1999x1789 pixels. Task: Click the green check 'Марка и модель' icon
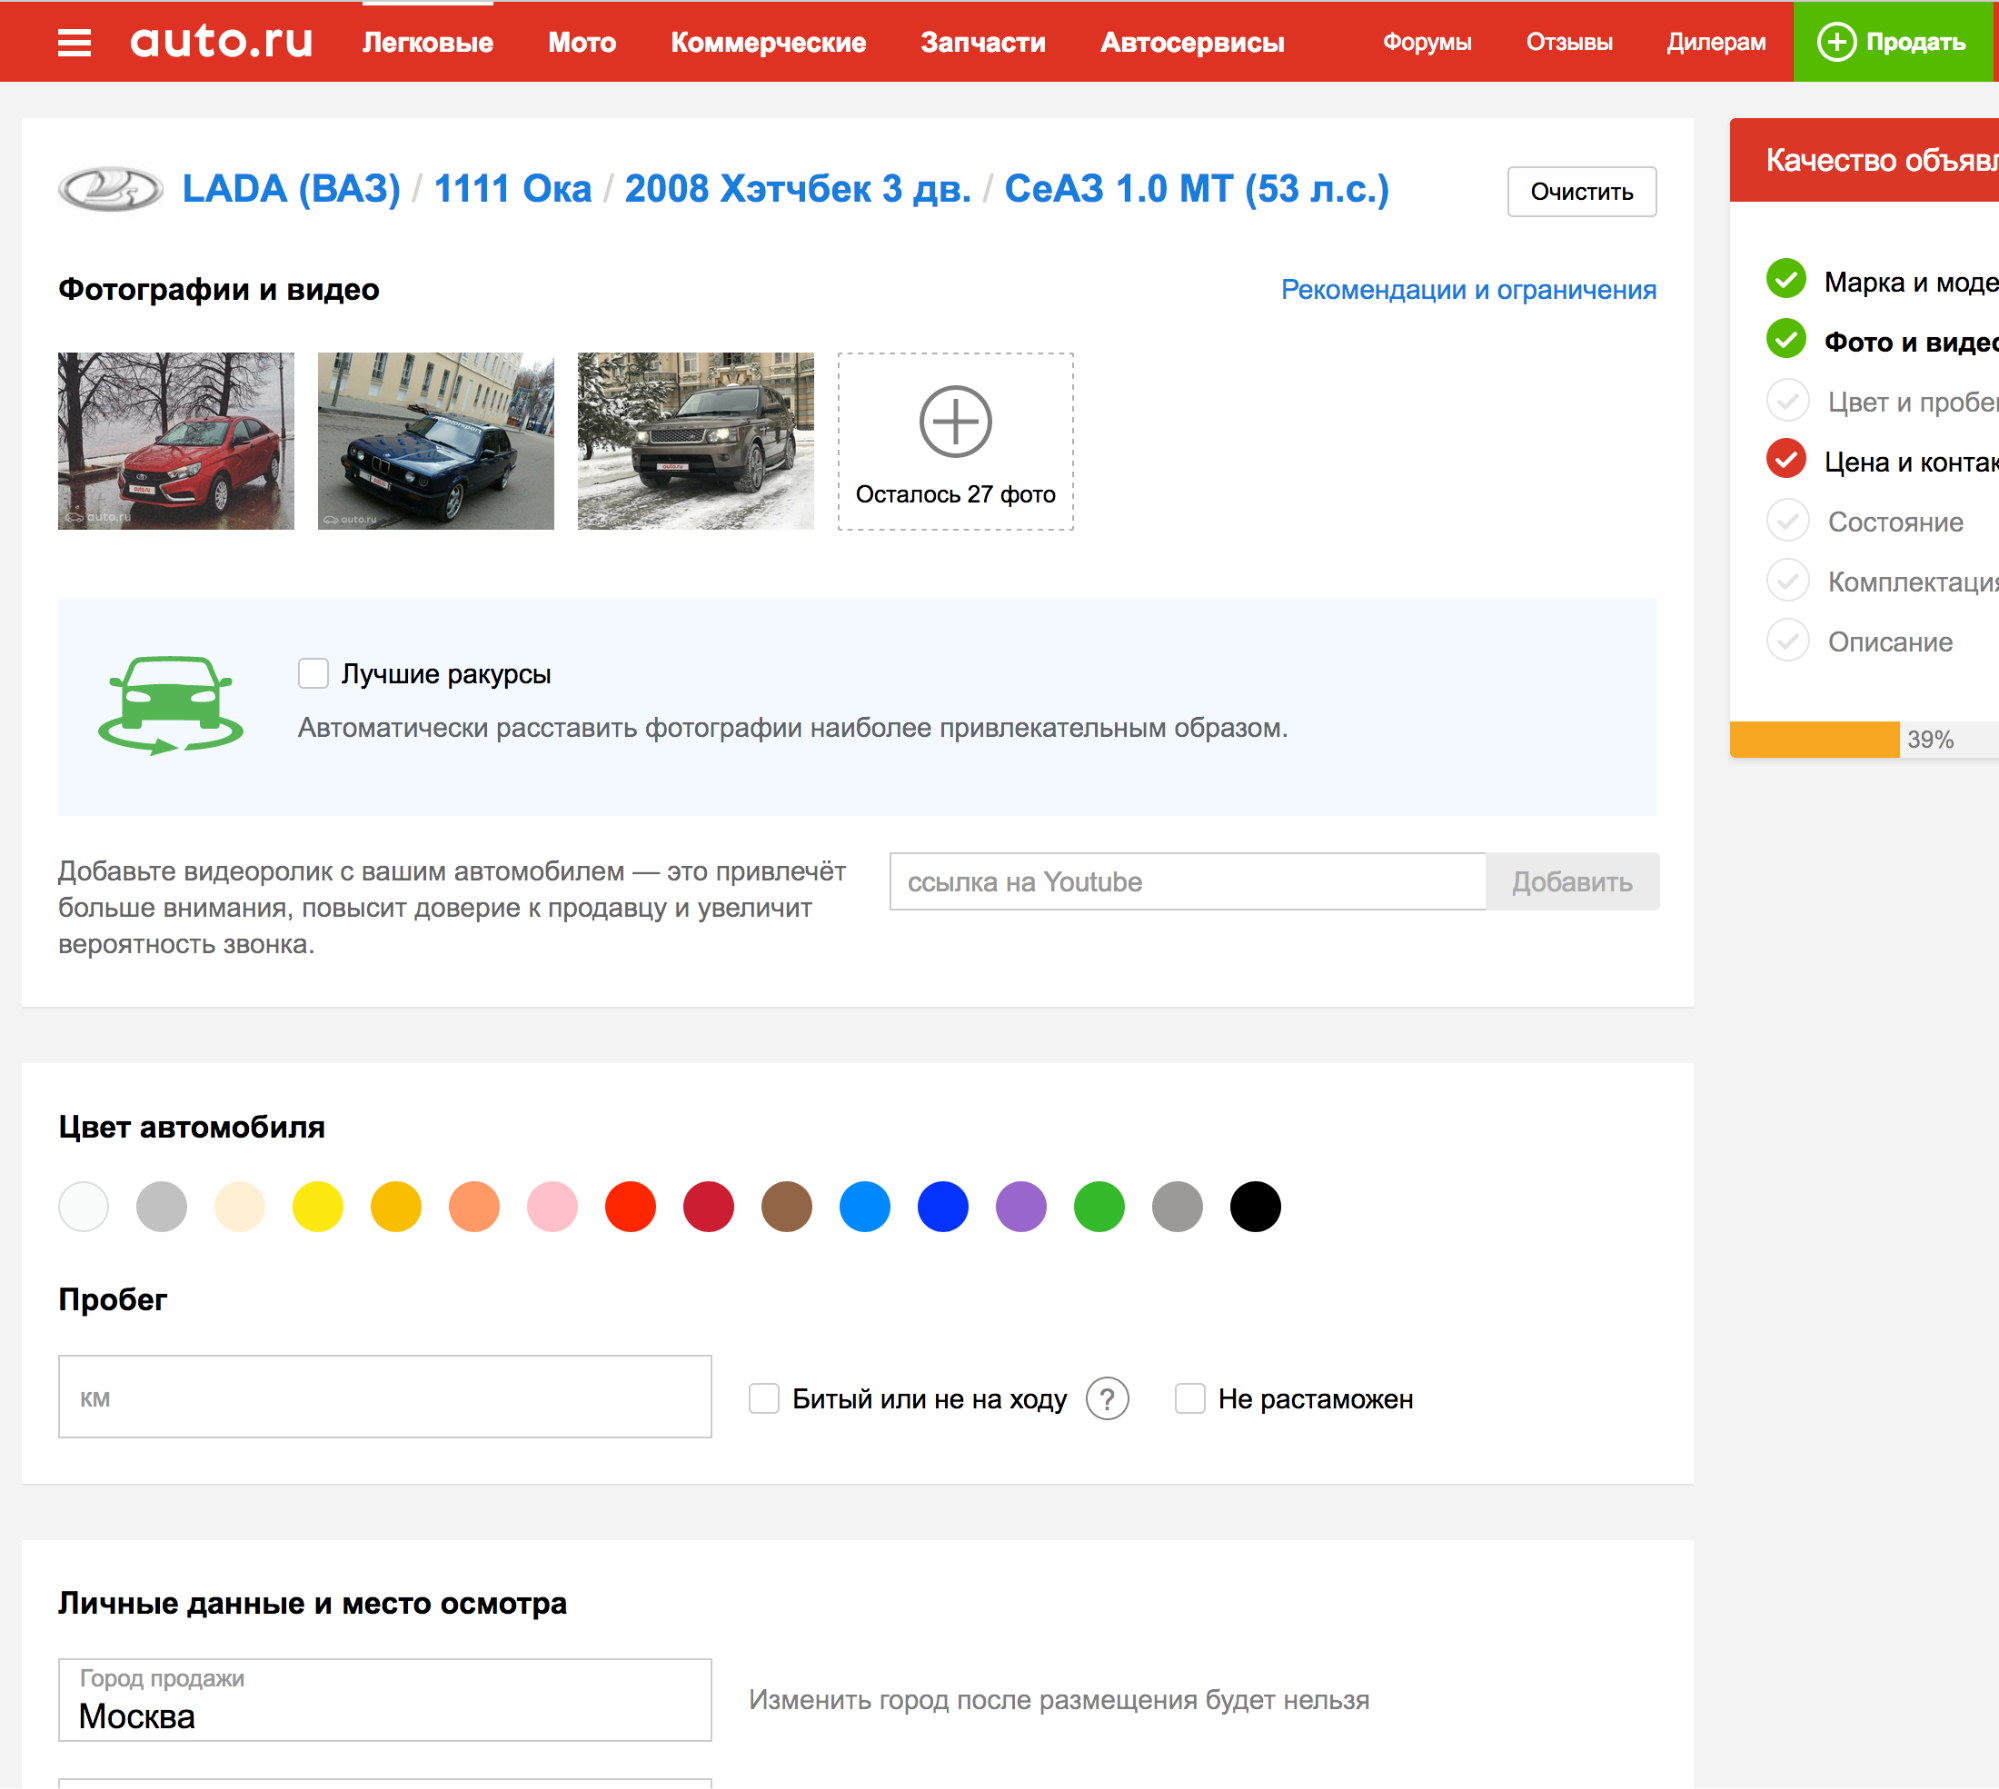[1786, 280]
